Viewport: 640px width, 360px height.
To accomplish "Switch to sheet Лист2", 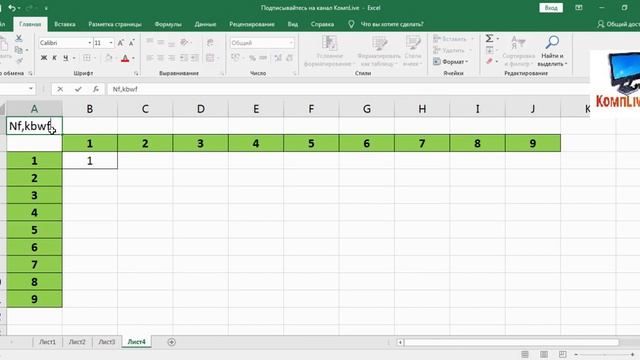I will coord(77,342).
